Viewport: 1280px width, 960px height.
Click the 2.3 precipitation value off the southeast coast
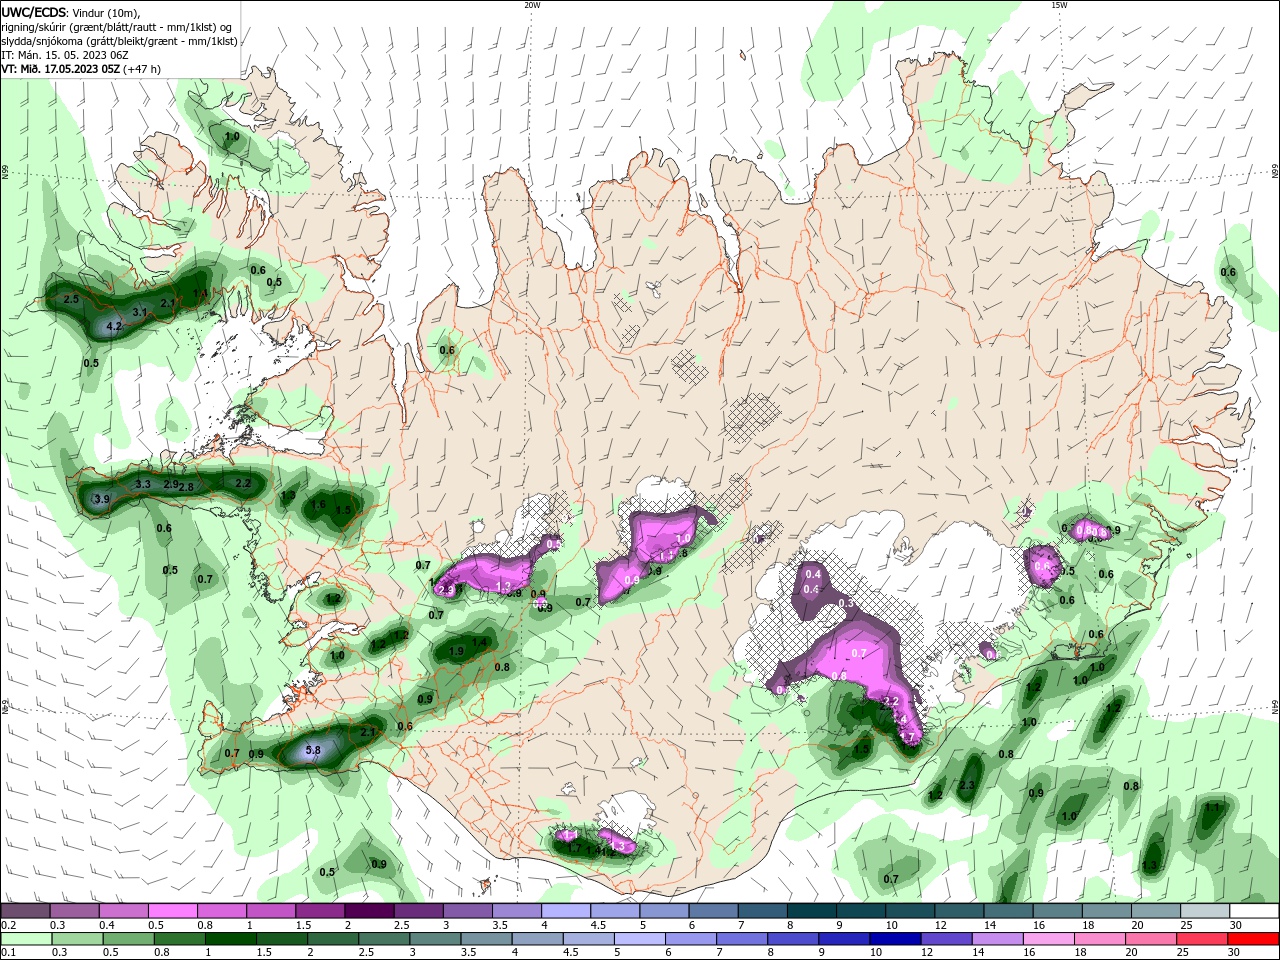tap(966, 786)
